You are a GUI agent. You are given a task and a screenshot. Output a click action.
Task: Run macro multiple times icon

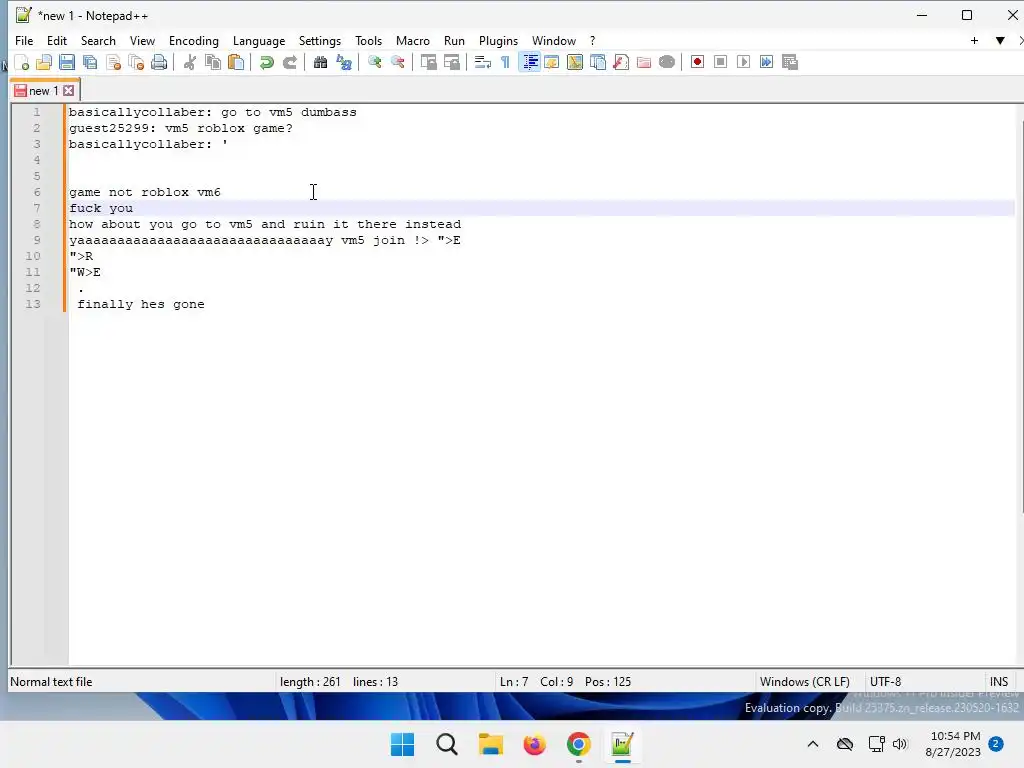tap(767, 62)
